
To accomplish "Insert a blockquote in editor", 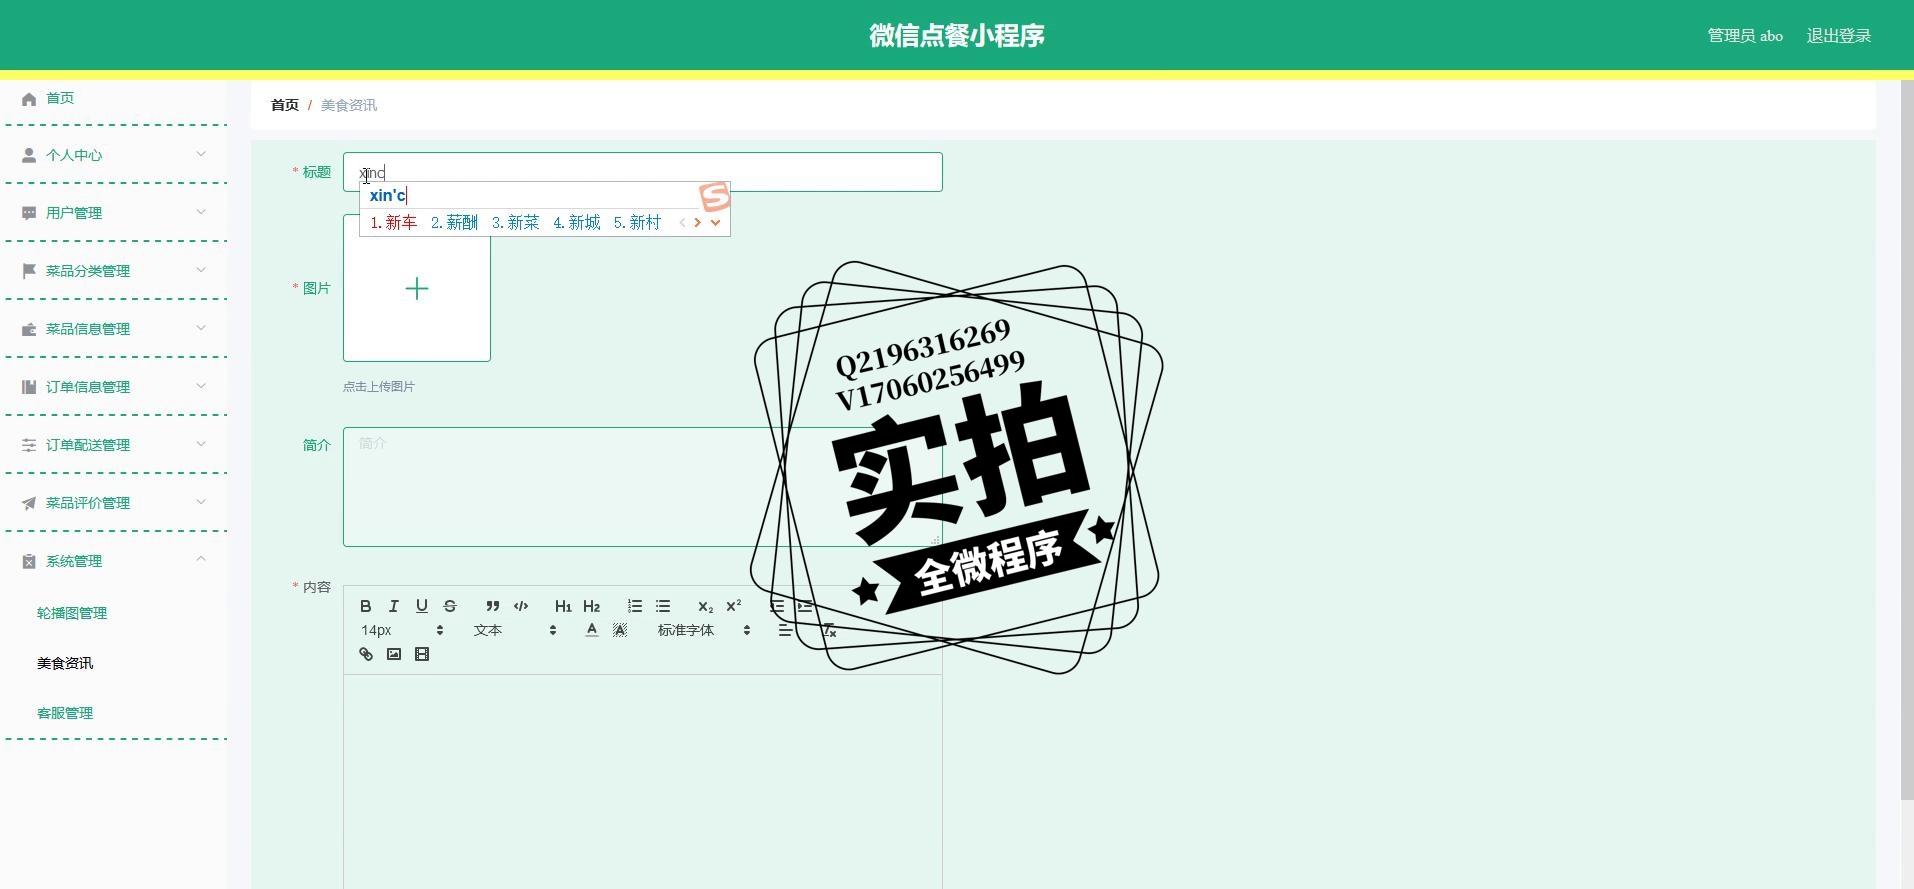I will tap(492, 606).
